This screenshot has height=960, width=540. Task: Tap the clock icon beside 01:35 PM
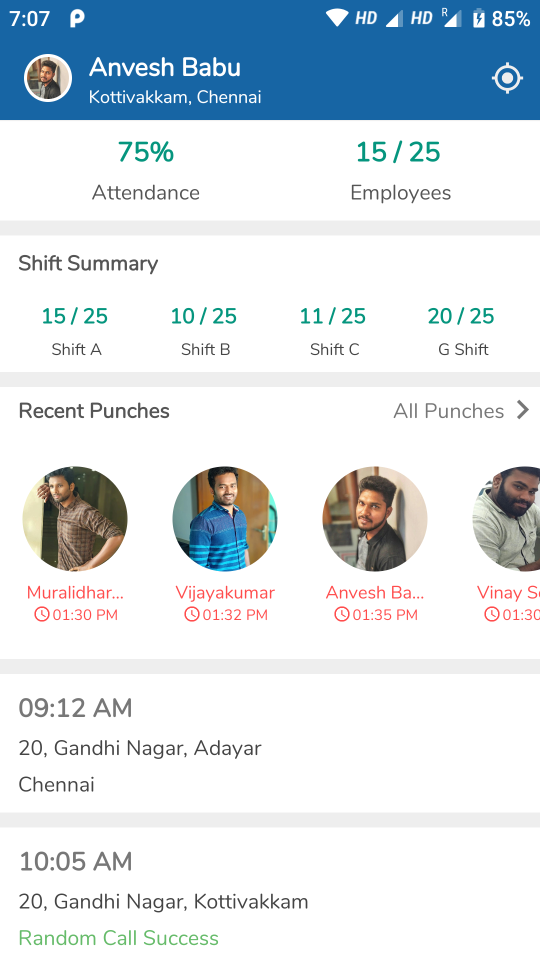tap(342, 614)
